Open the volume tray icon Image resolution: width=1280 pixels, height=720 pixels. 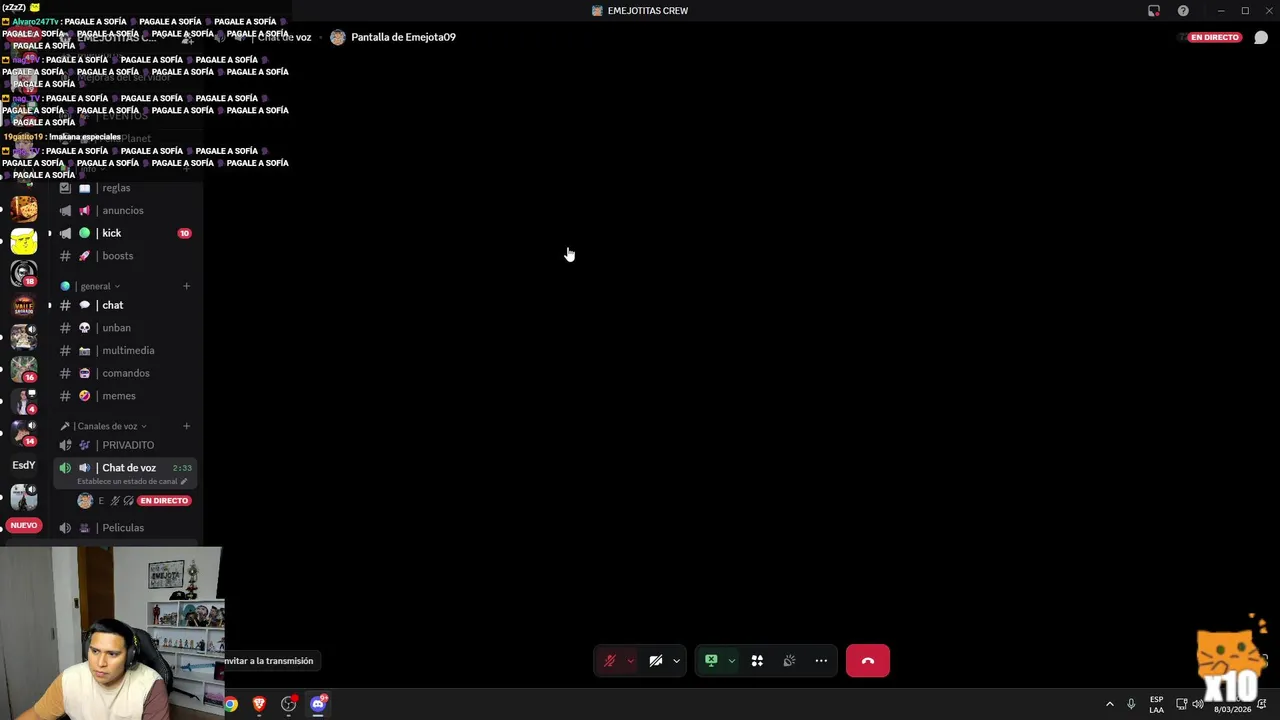(x=1198, y=704)
